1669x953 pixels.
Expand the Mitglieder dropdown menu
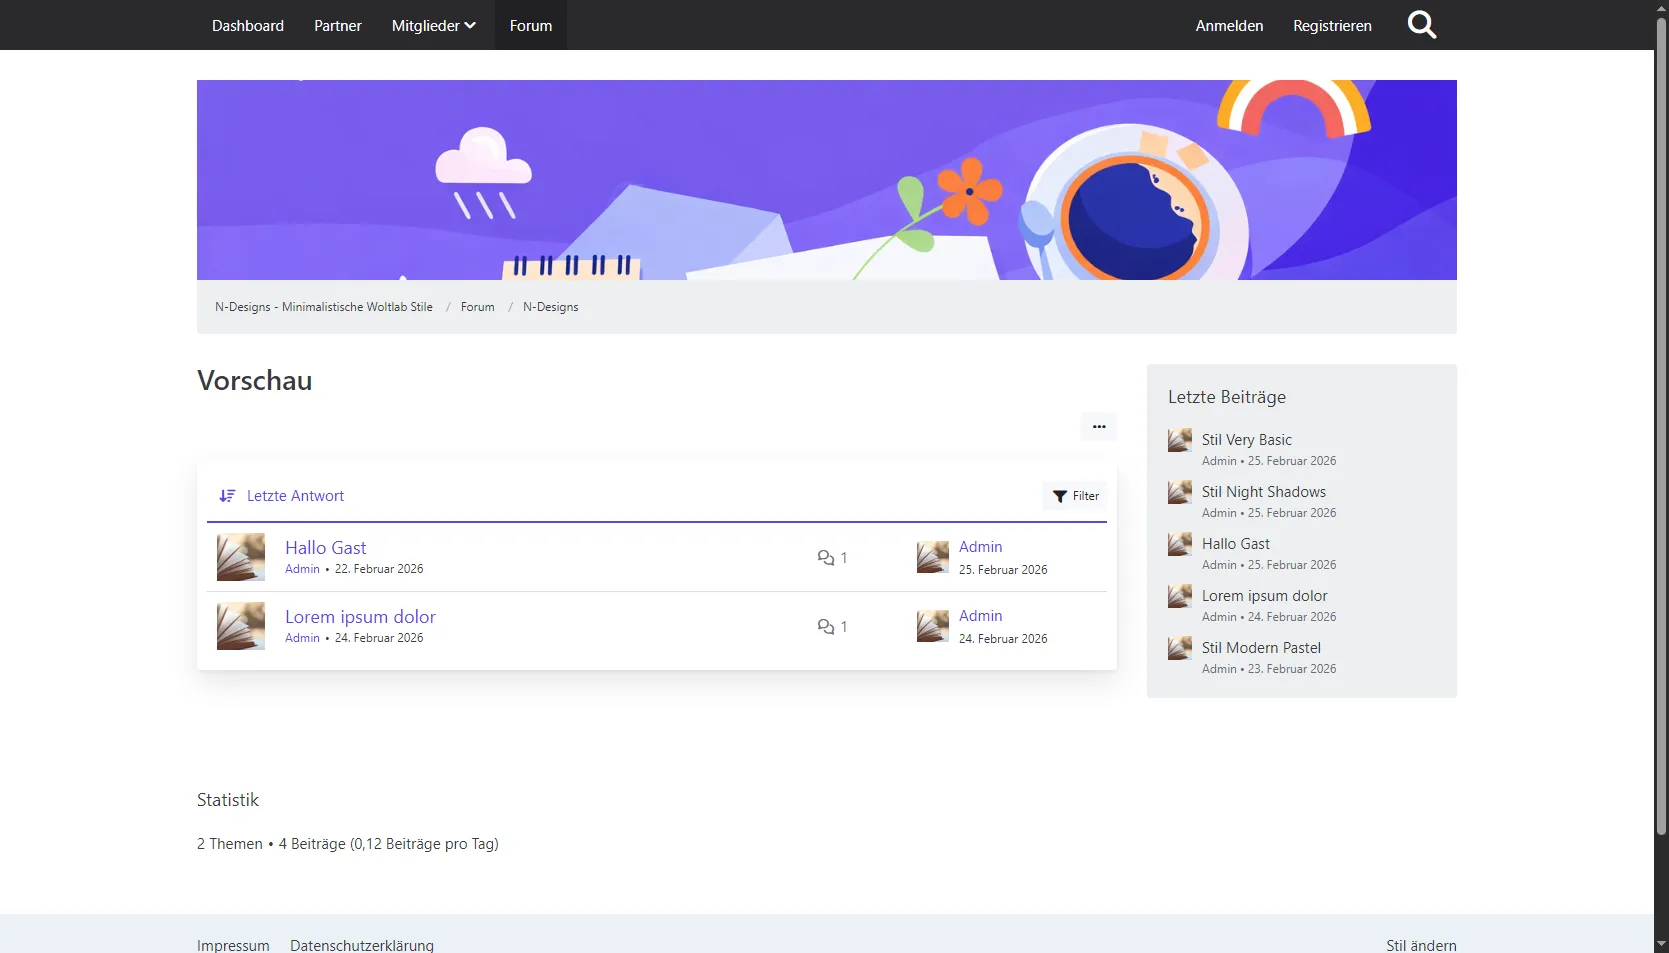coord(433,26)
